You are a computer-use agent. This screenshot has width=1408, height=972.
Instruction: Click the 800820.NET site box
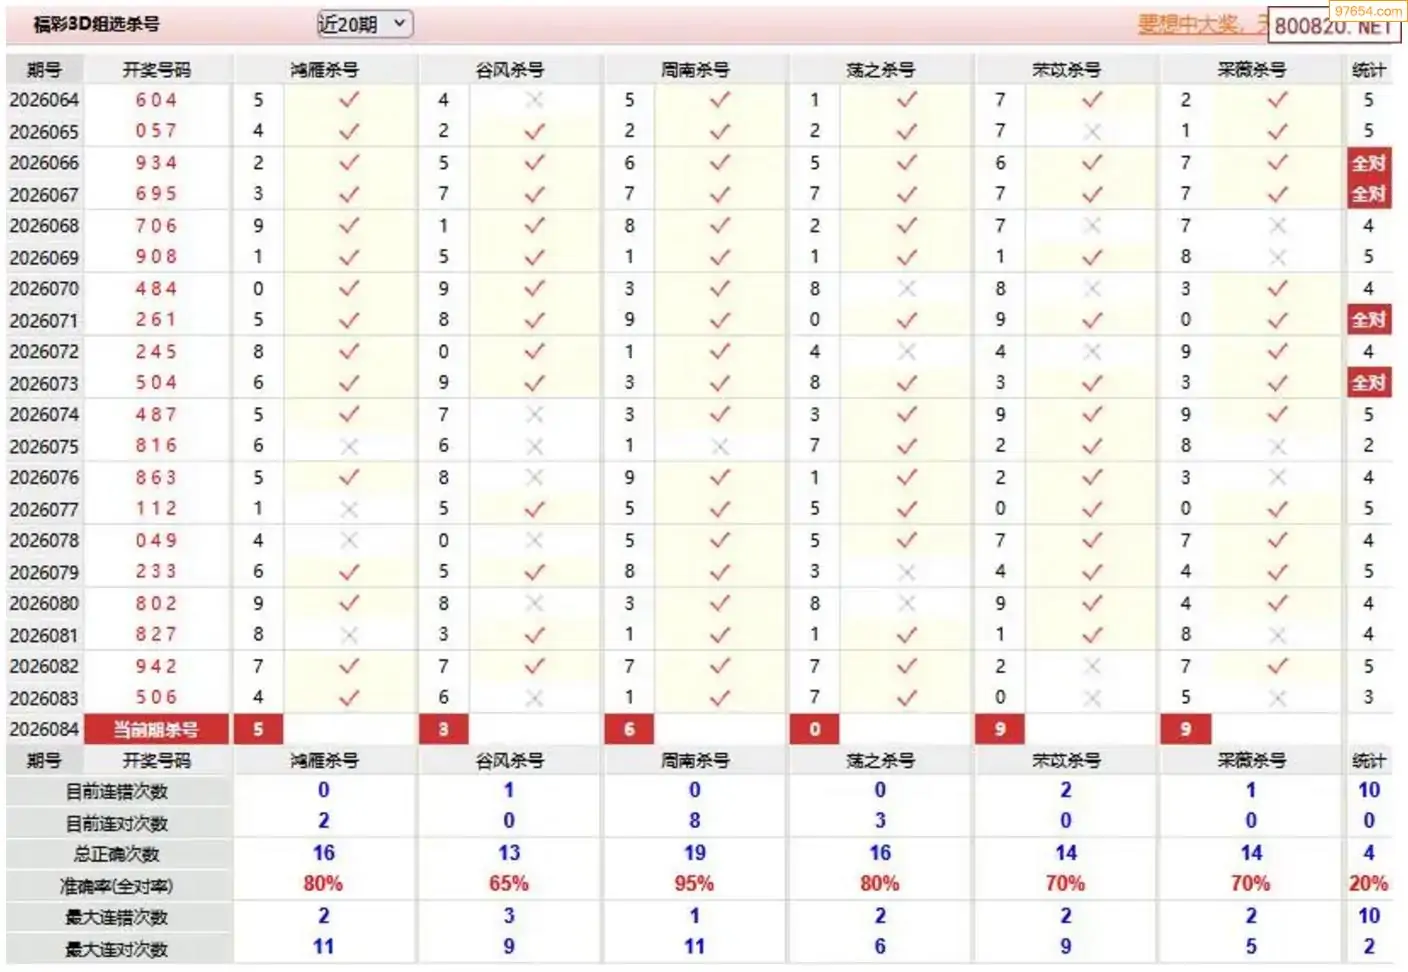[1333, 26]
